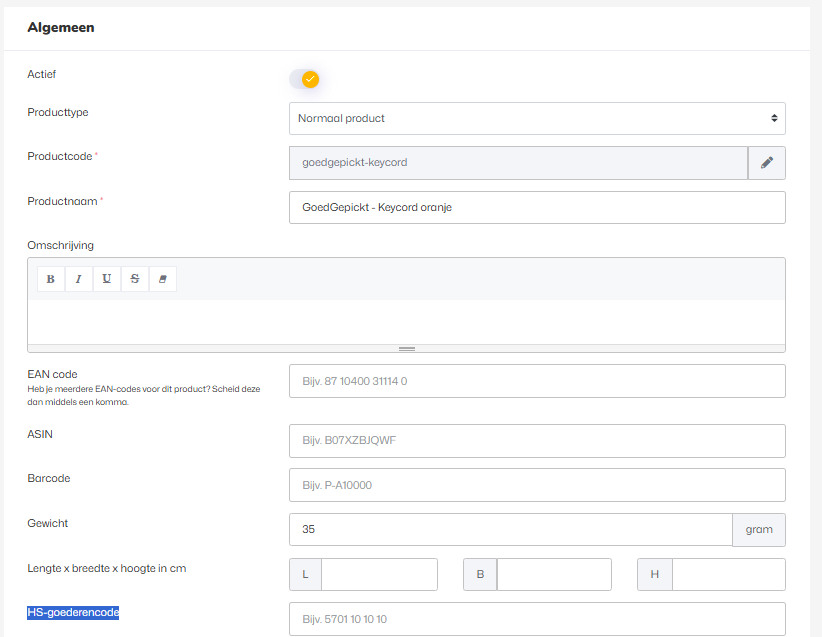Apply bold formatting in Omschrijving editor
Image resolution: width=822 pixels, height=637 pixels.
click(51, 279)
